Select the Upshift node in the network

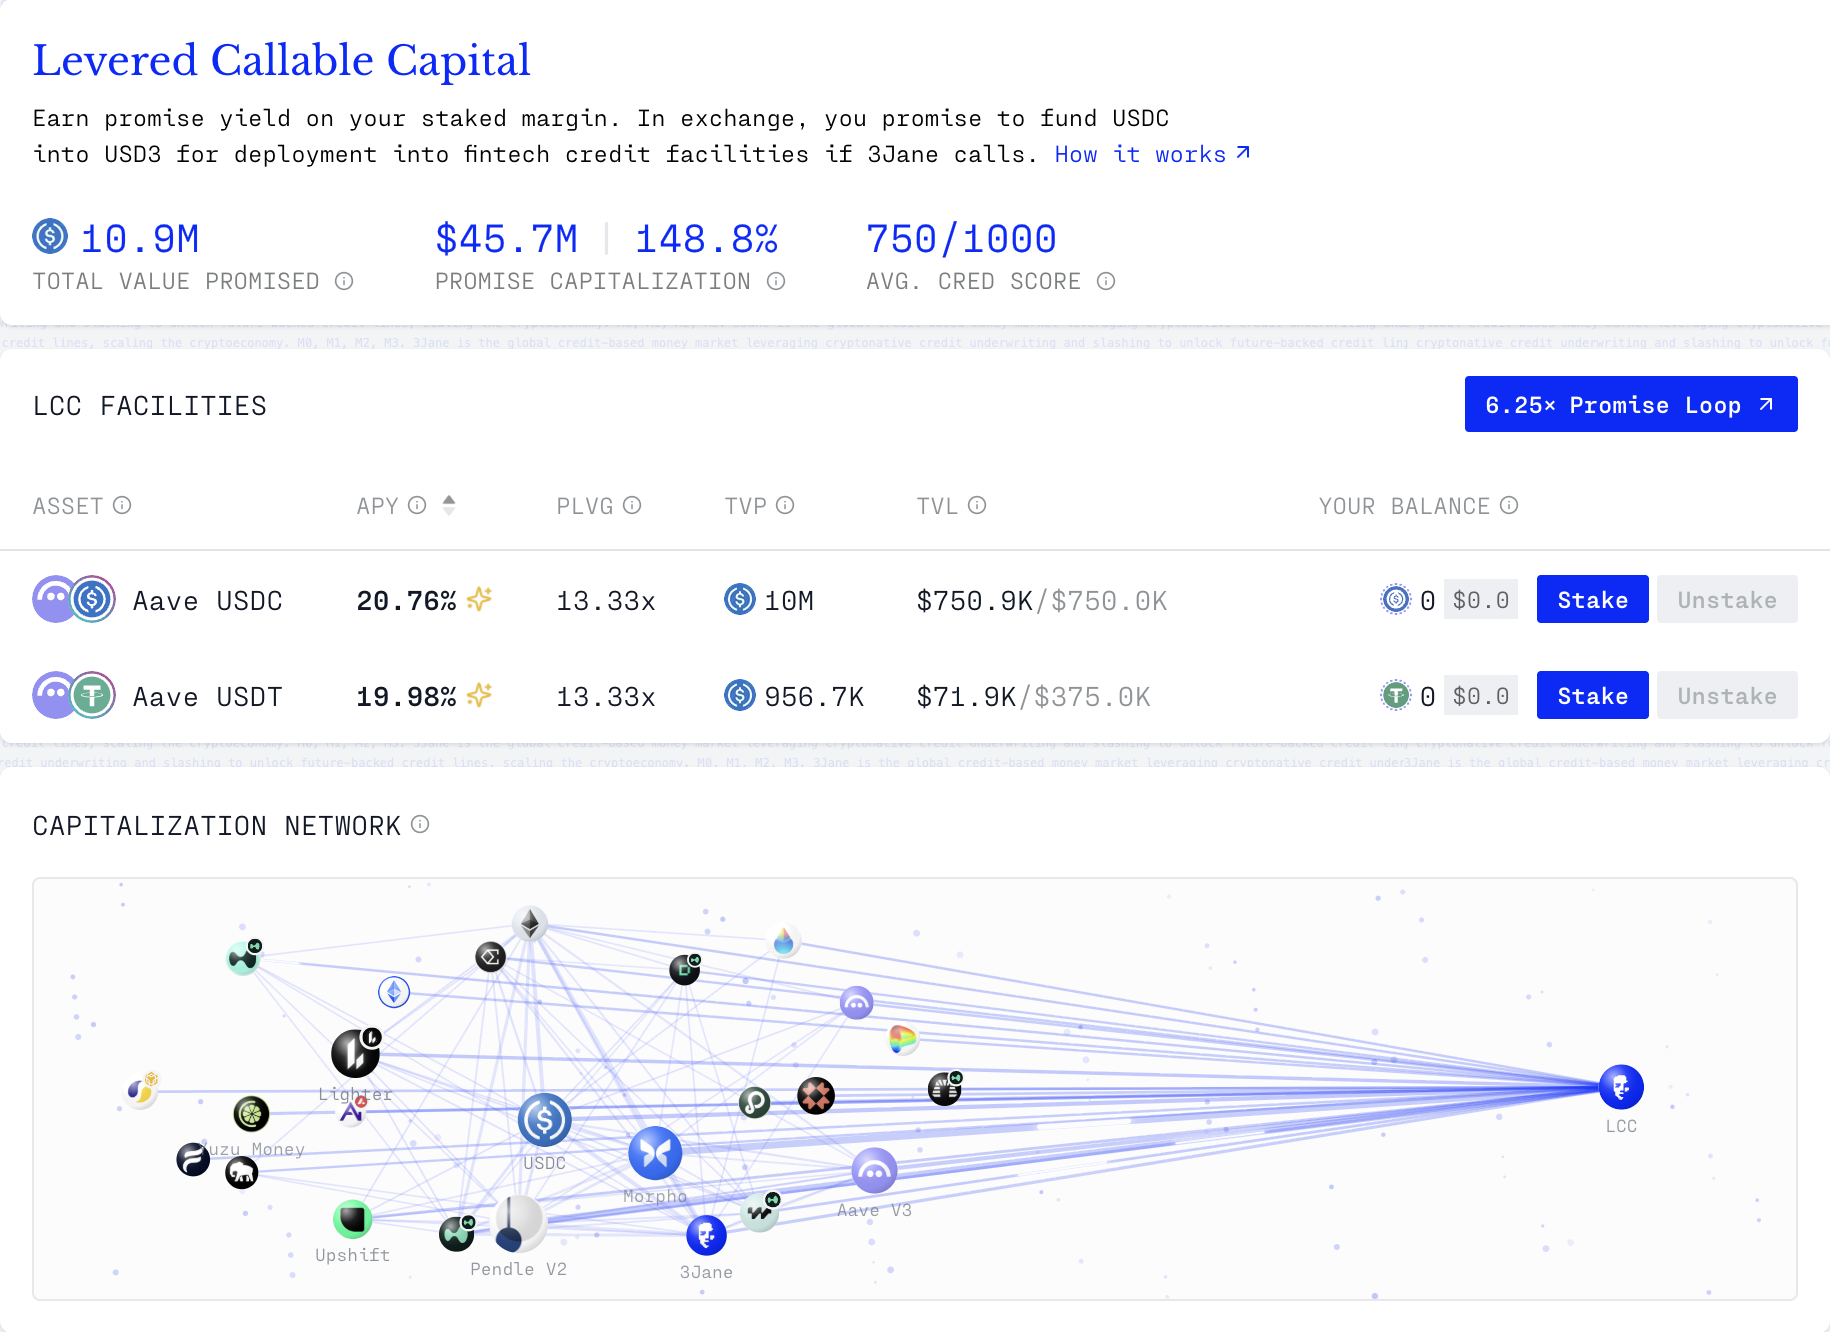pyautogui.click(x=352, y=1219)
